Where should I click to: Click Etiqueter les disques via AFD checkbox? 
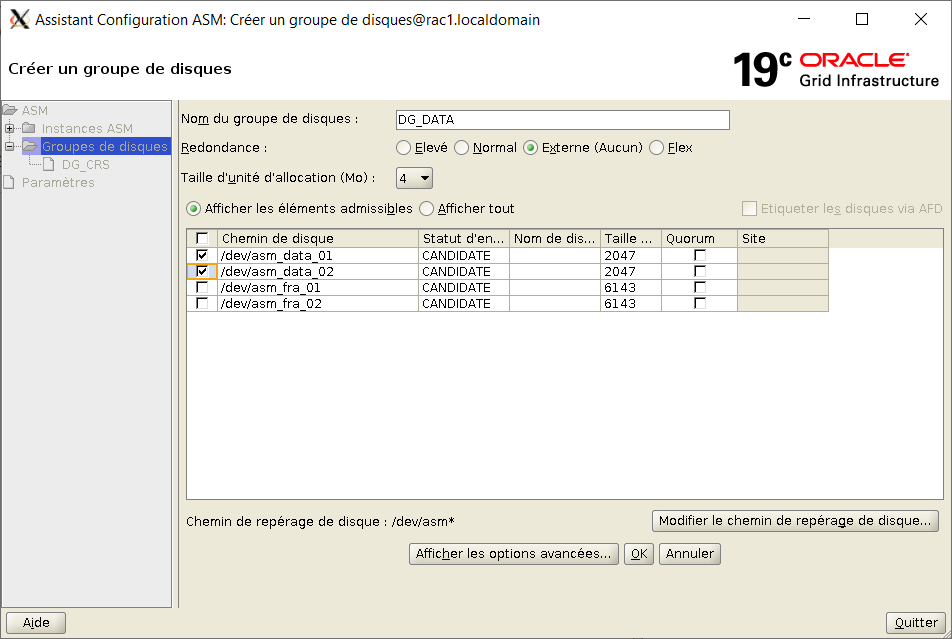point(749,209)
